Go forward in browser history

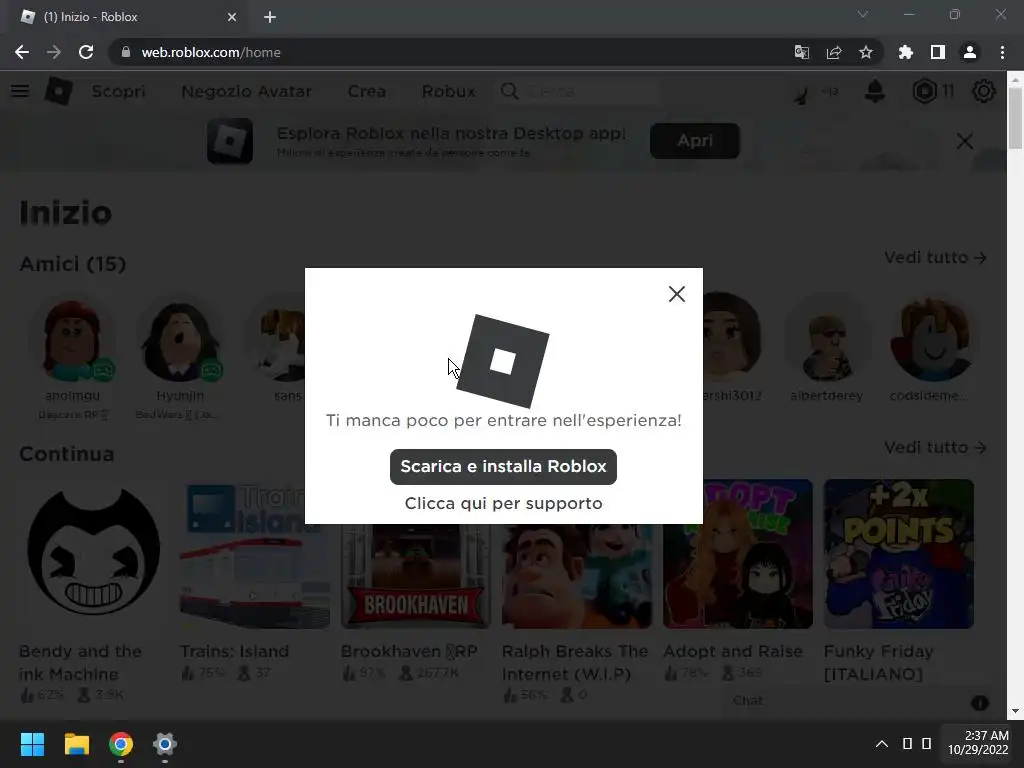[x=54, y=52]
